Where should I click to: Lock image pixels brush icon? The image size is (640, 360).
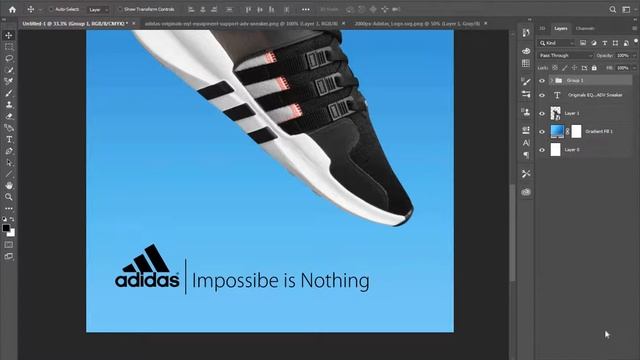(x=564, y=68)
